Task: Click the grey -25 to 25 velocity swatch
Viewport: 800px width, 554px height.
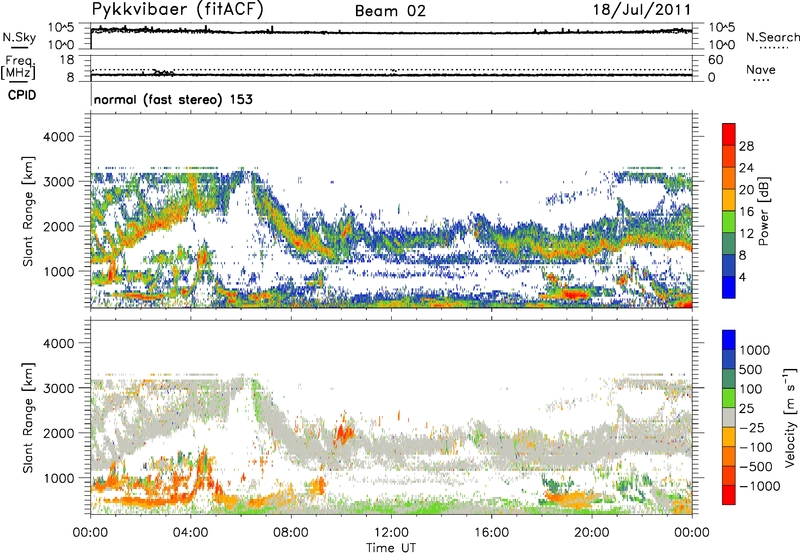Action: tap(729, 417)
